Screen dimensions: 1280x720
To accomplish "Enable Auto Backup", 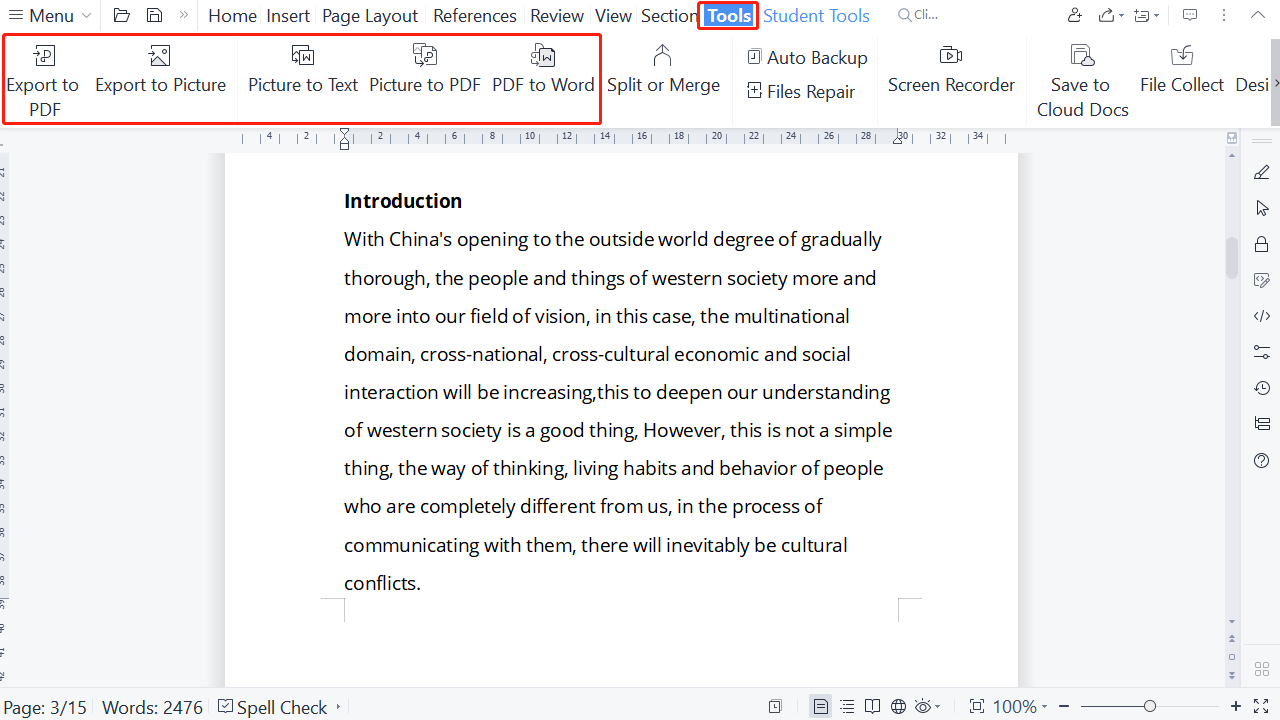I will coord(807,57).
